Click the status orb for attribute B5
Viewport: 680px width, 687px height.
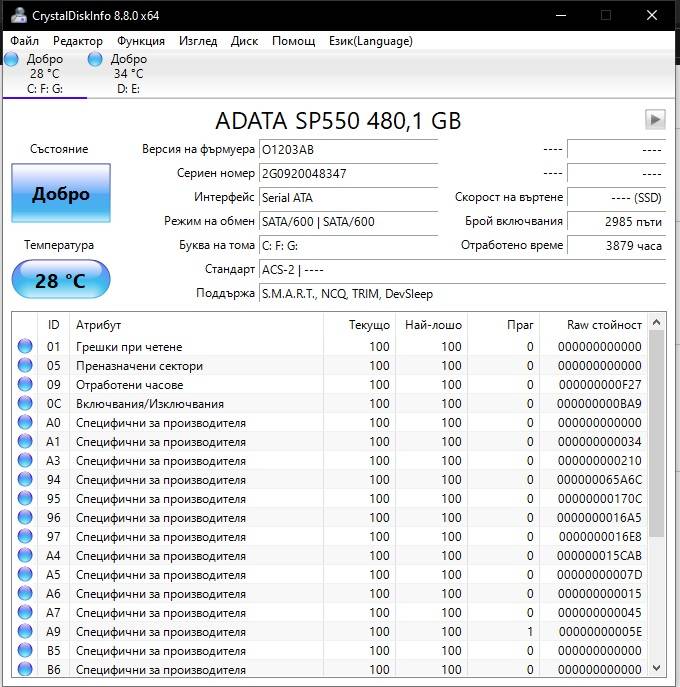25,650
